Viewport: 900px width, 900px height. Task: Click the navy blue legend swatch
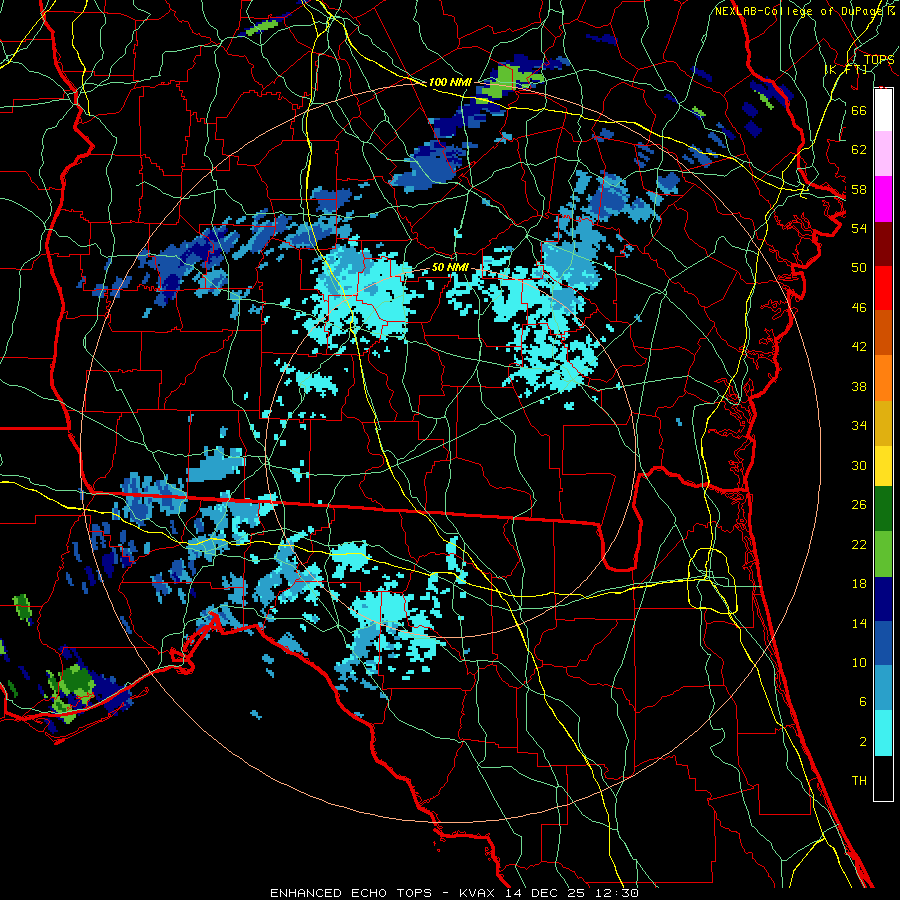(883, 599)
